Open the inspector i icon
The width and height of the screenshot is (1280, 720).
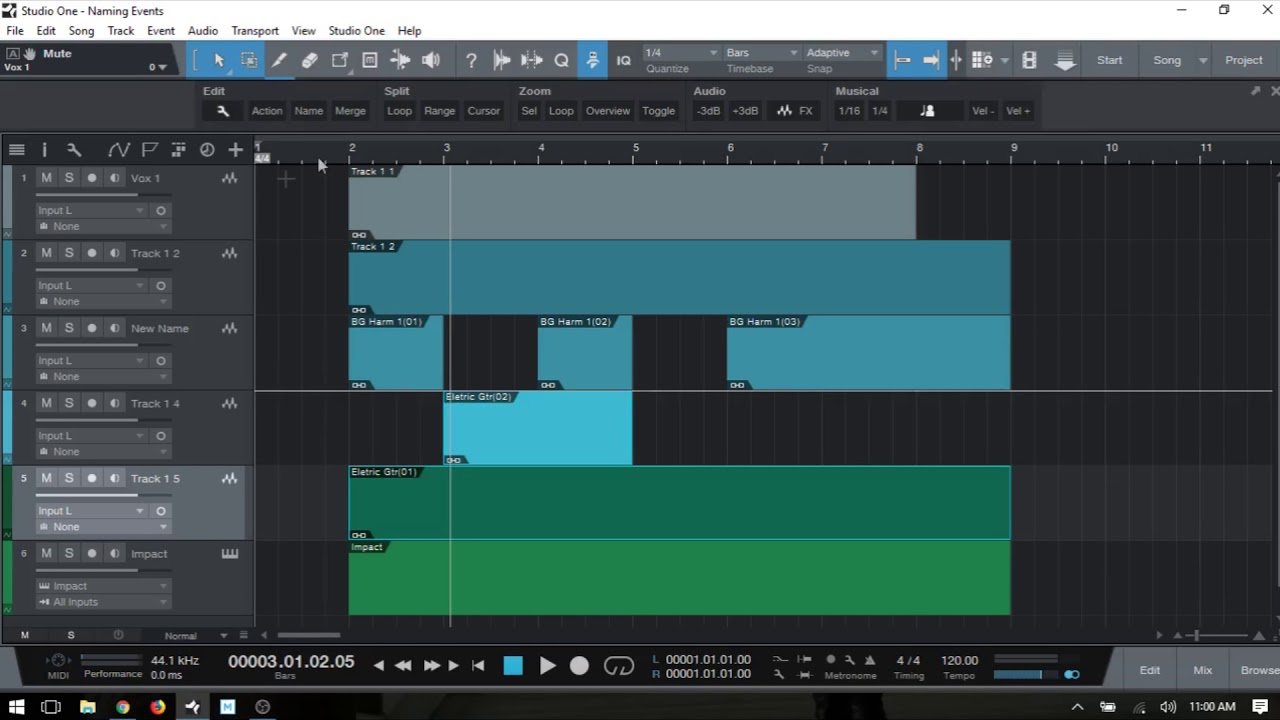click(44, 150)
